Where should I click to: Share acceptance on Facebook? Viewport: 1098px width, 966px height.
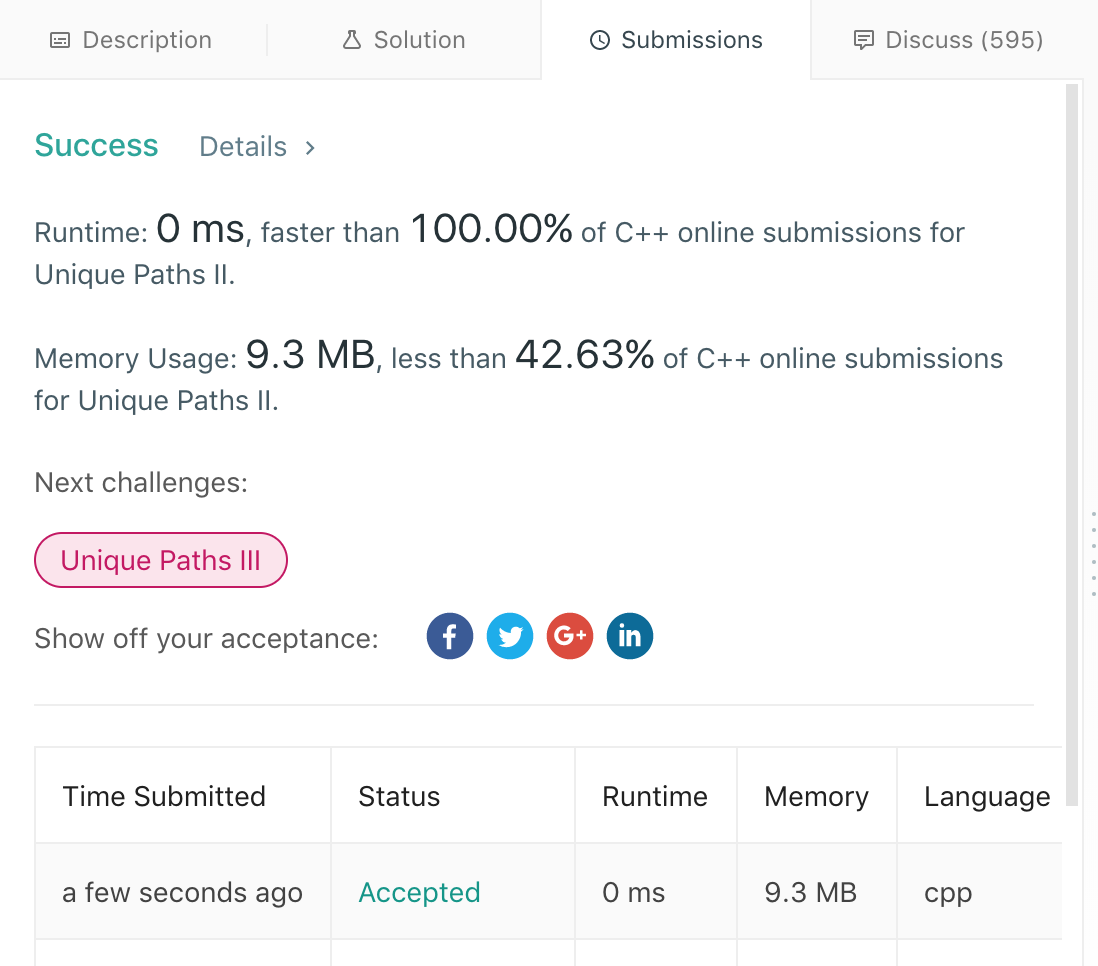tap(450, 636)
